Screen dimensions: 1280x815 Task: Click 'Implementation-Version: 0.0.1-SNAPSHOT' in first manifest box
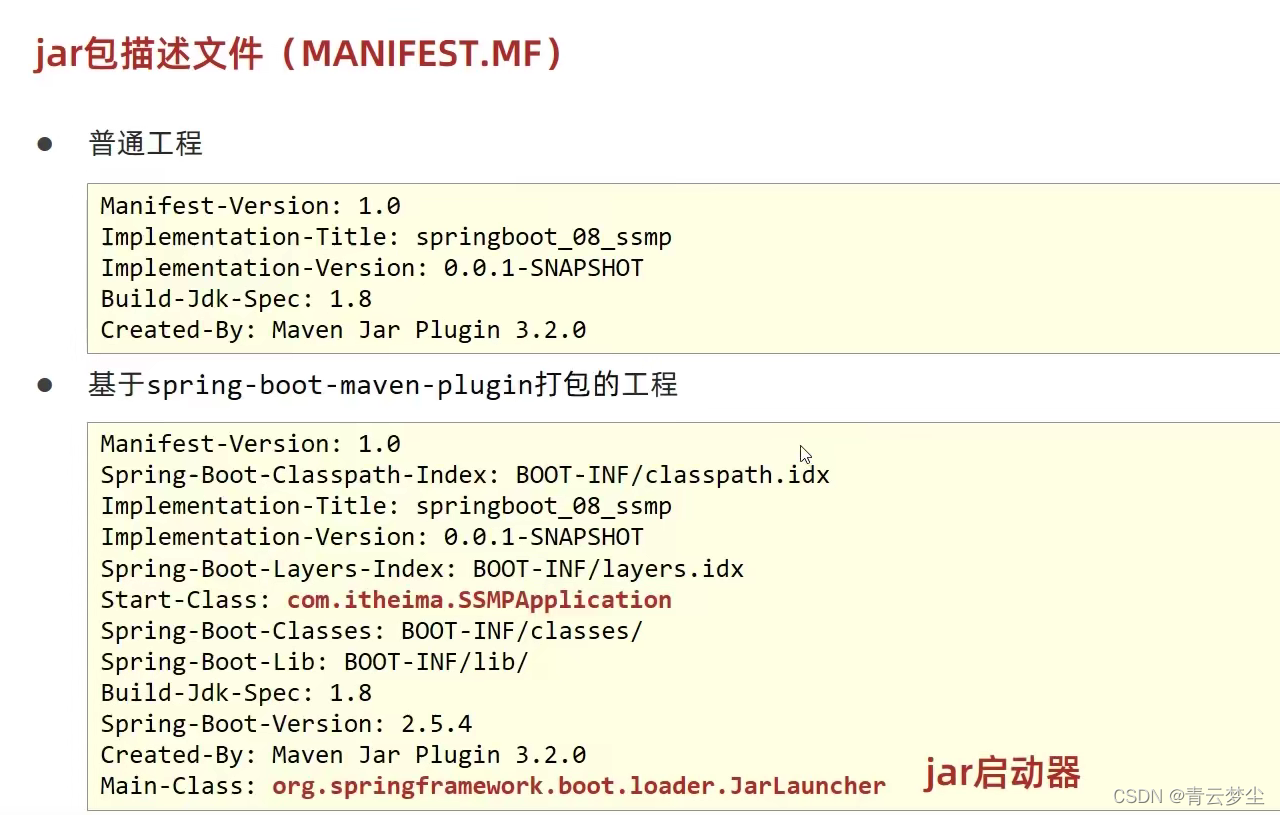tap(372, 268)
